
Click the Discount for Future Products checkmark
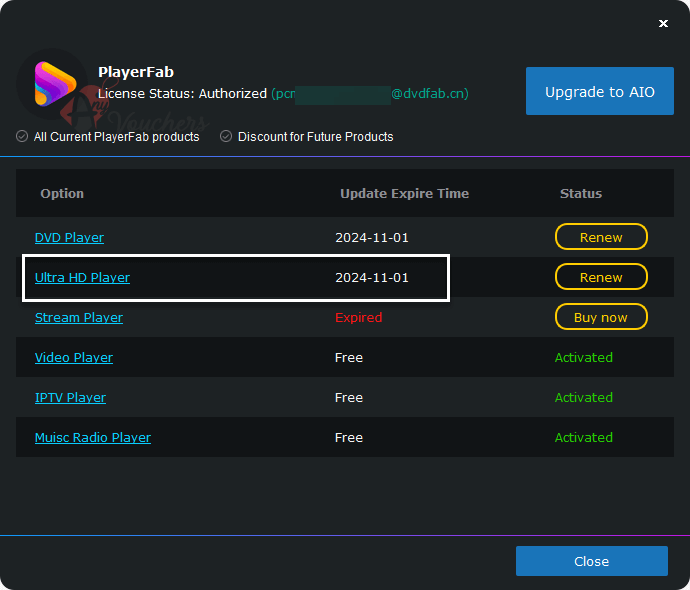tap(226, 136)
